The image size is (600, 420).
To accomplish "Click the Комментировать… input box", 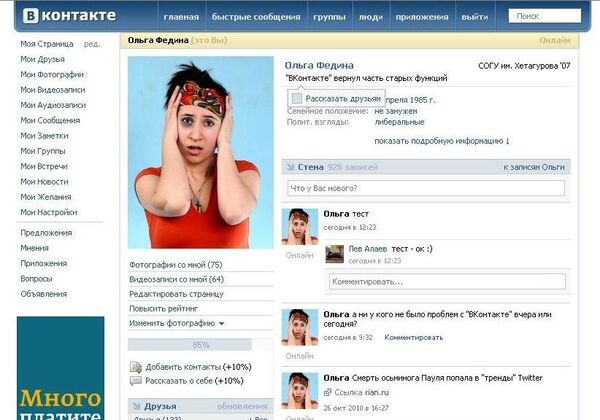I will pos(447,282).
